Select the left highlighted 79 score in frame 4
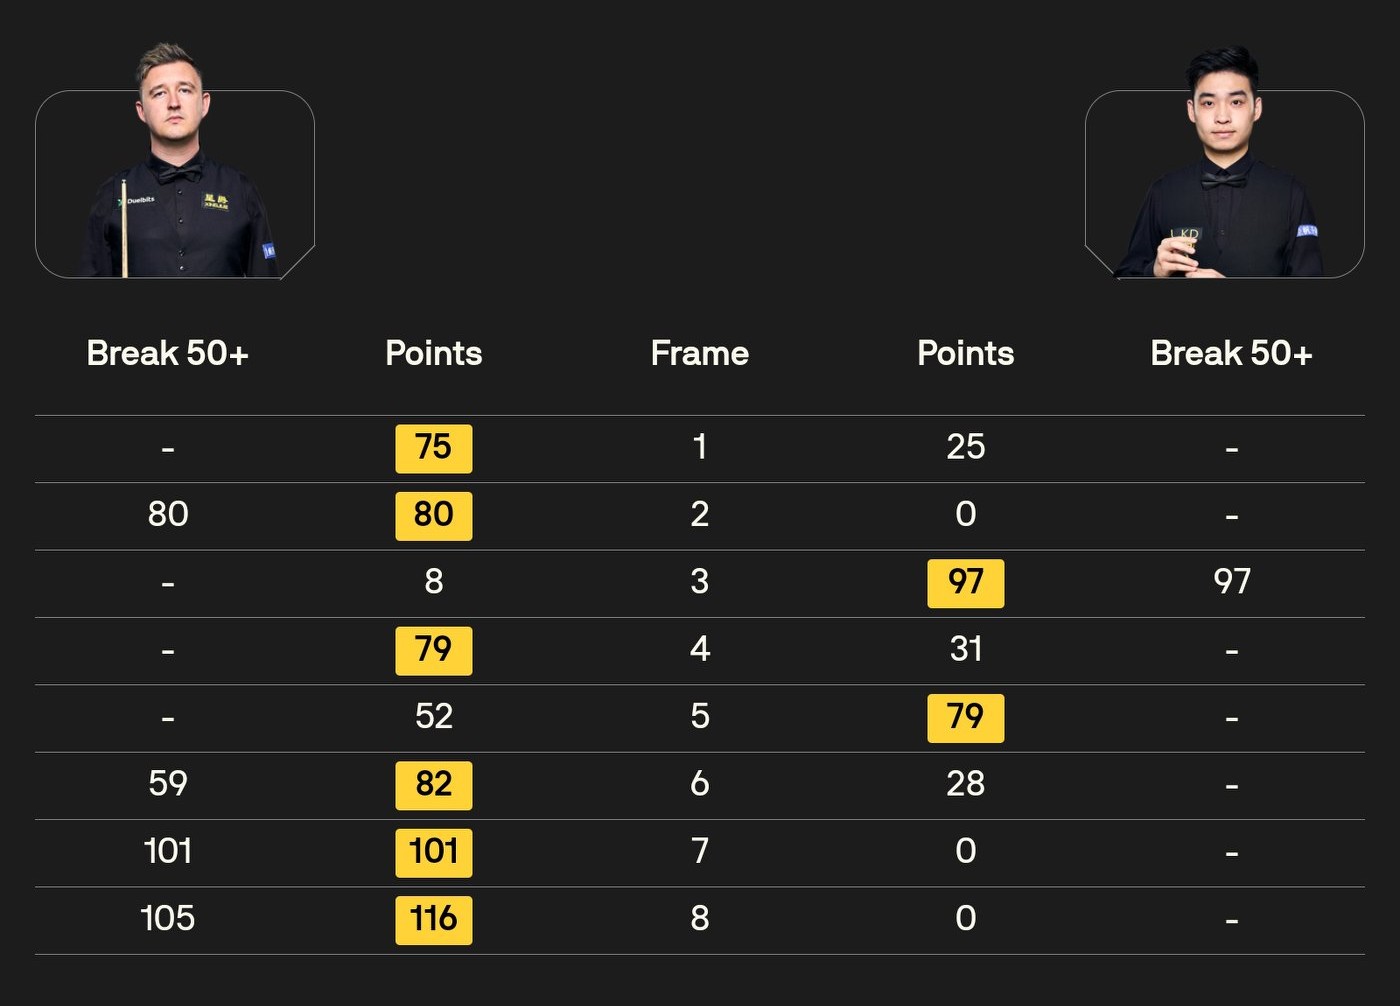This screenshot has width=1400, height=1006. (x=433, y=650)
